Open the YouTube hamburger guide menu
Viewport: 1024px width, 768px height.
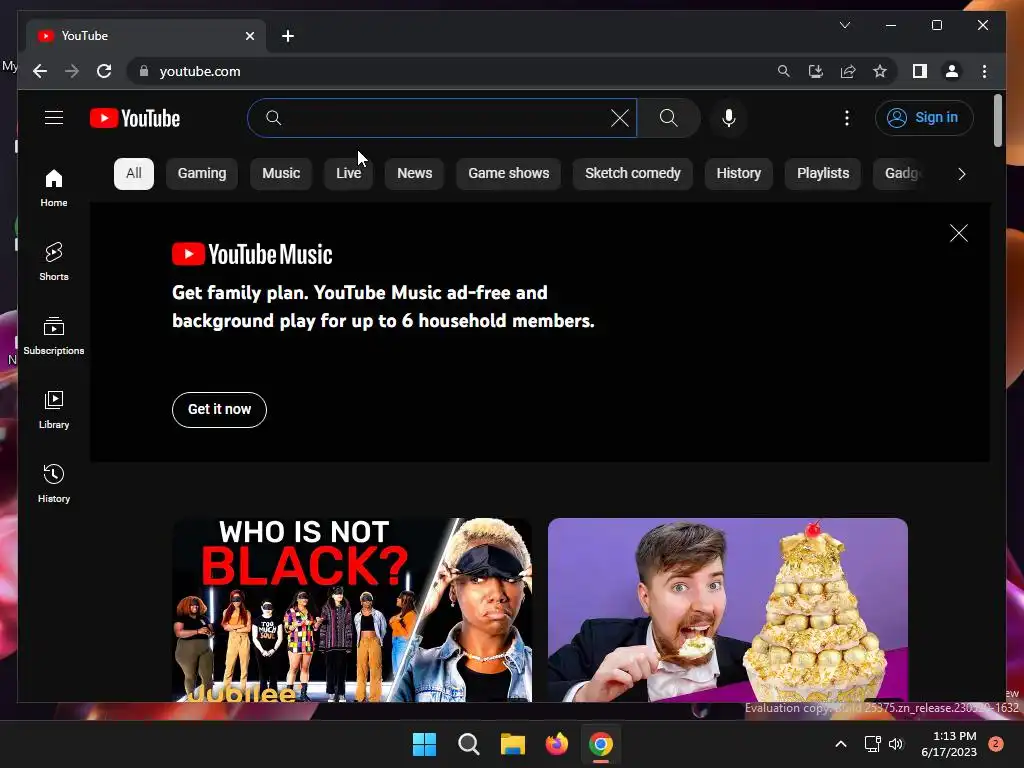54,118
